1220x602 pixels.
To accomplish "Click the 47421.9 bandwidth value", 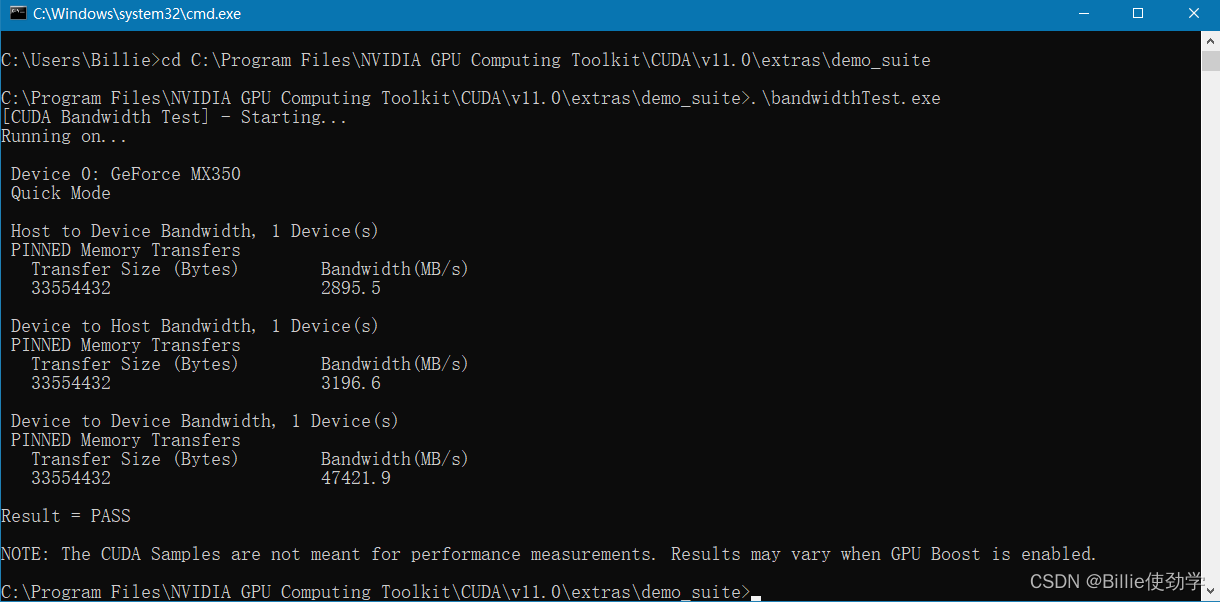I will pos(356,478).
